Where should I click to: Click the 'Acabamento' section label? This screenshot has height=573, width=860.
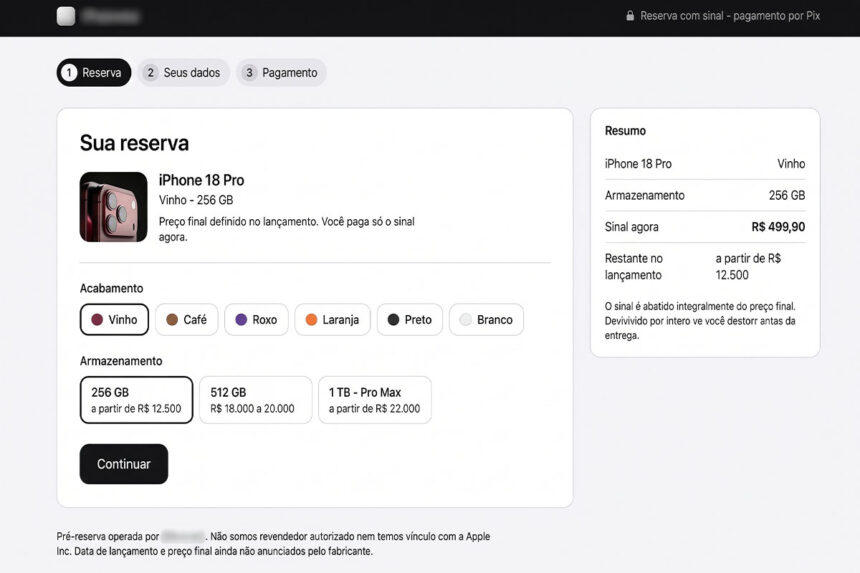tap(111, 288)
